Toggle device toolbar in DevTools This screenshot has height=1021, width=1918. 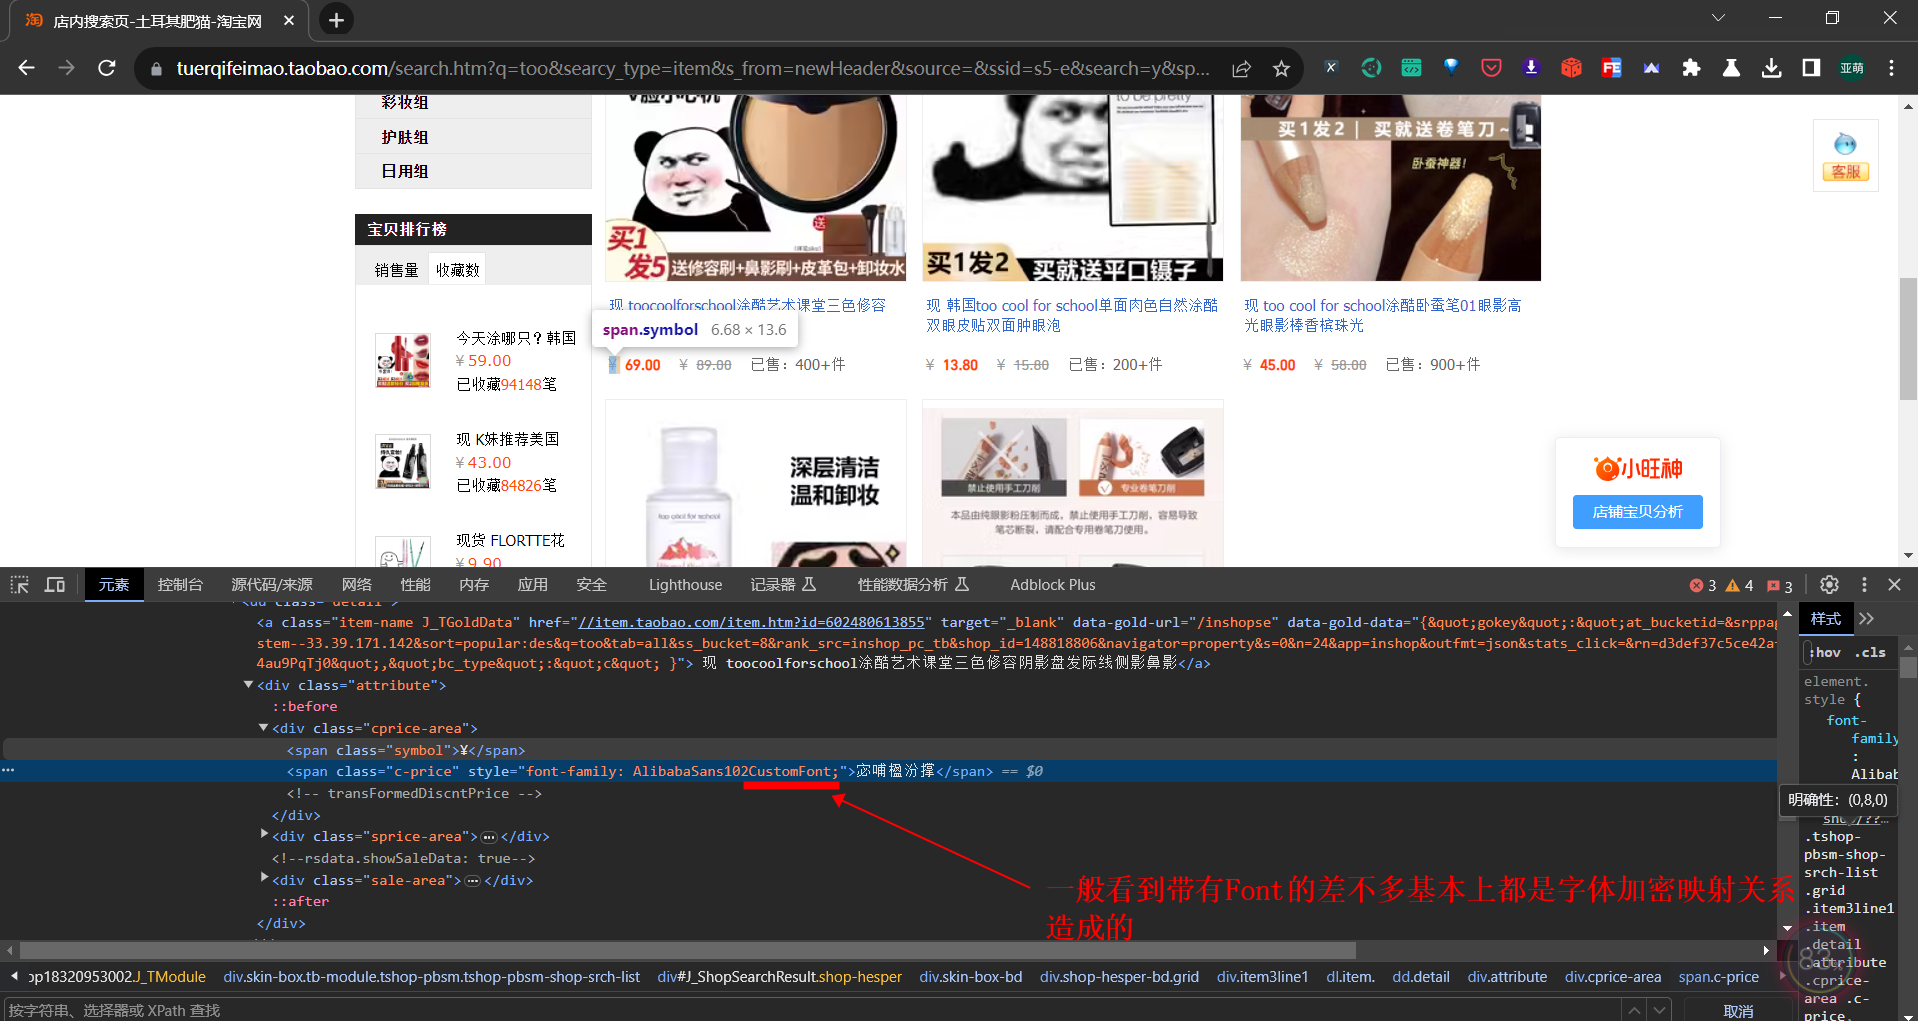tap(55, 585)
